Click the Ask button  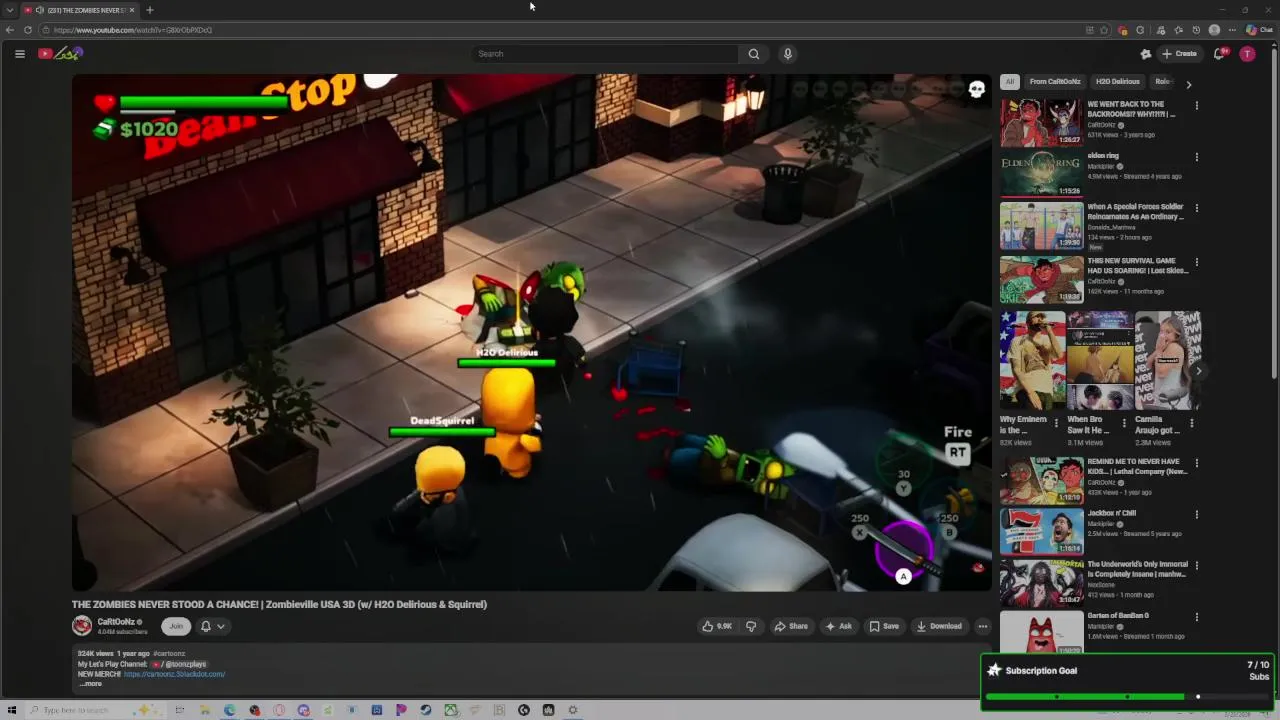pos(838,626)
